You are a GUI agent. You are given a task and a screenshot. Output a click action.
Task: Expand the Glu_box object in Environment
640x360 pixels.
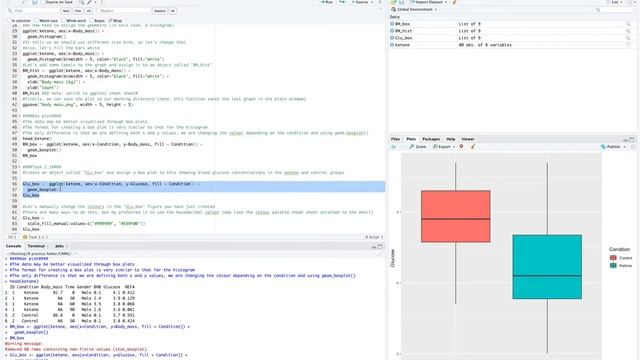(392, 38)
